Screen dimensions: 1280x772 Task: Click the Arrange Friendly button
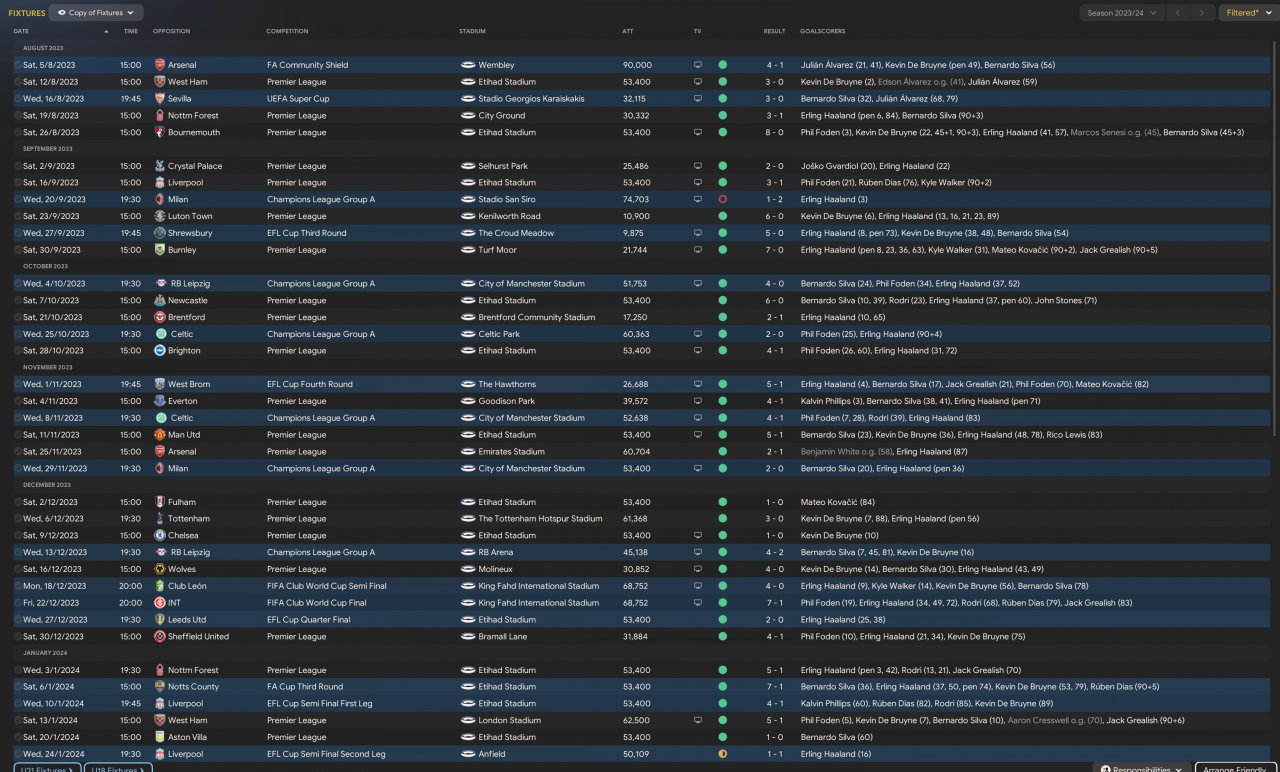1236,769
